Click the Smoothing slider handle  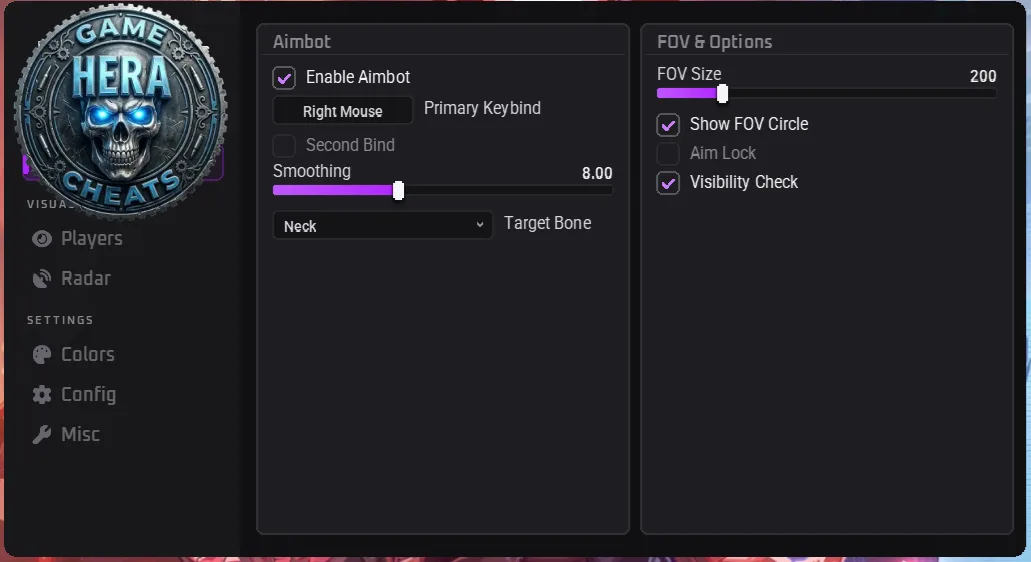(x=398, y=191)
